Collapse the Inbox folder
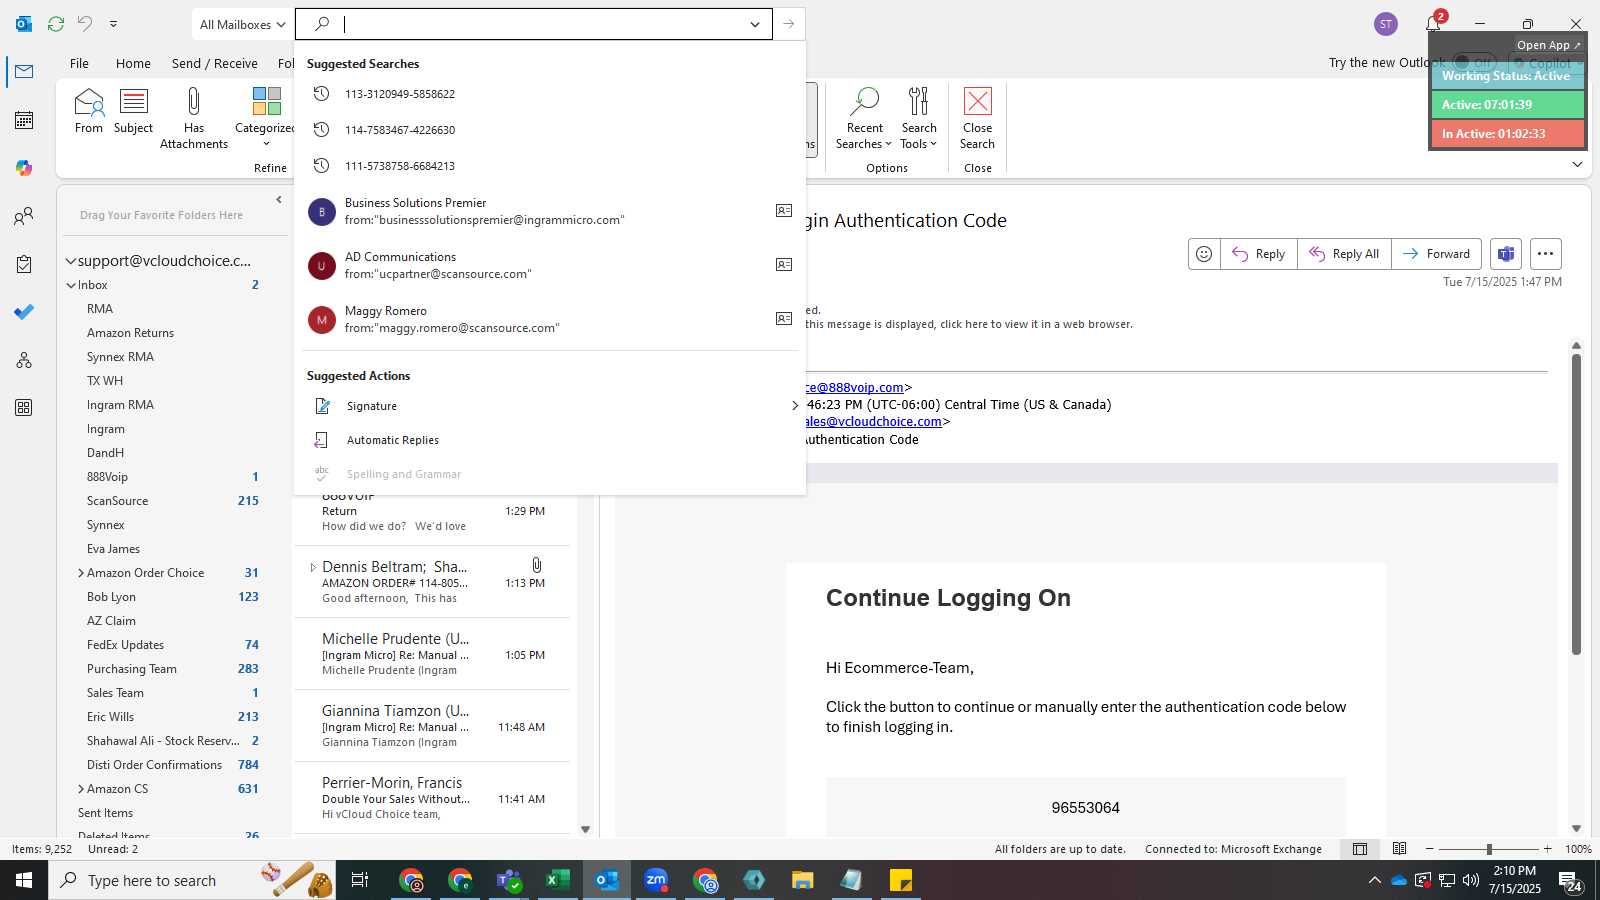 71,285
